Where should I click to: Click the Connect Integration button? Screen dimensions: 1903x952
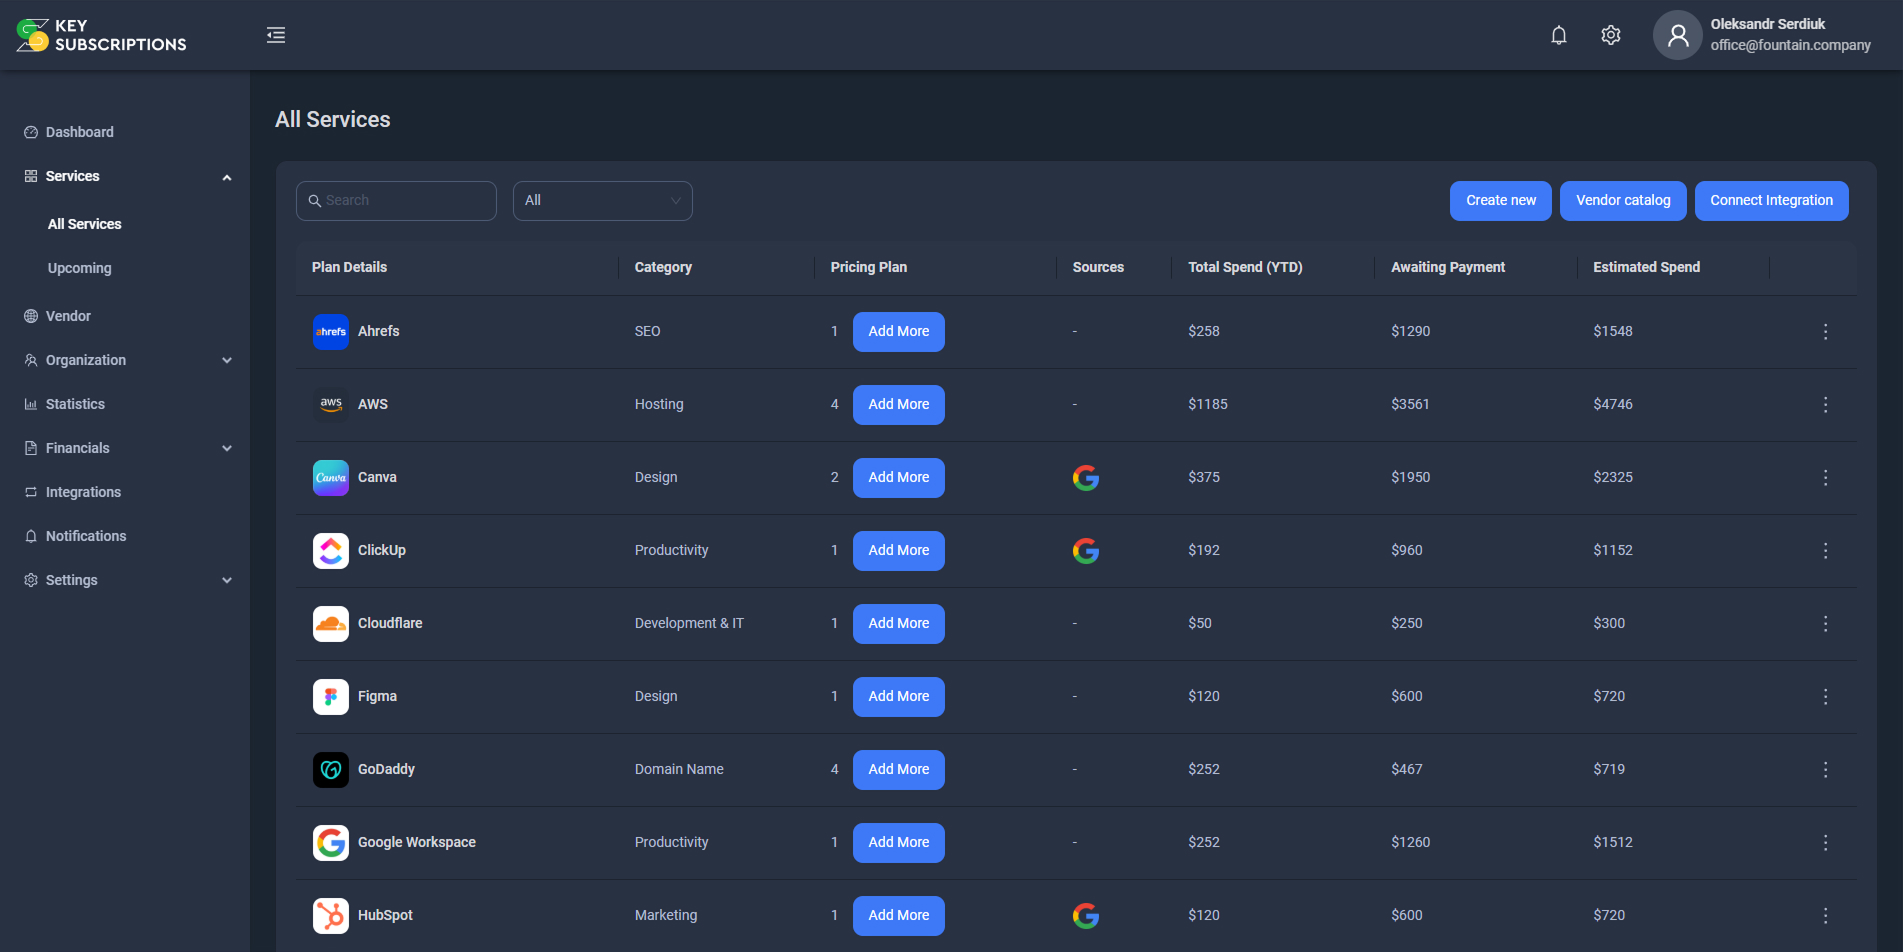[x=1772, y=201]
